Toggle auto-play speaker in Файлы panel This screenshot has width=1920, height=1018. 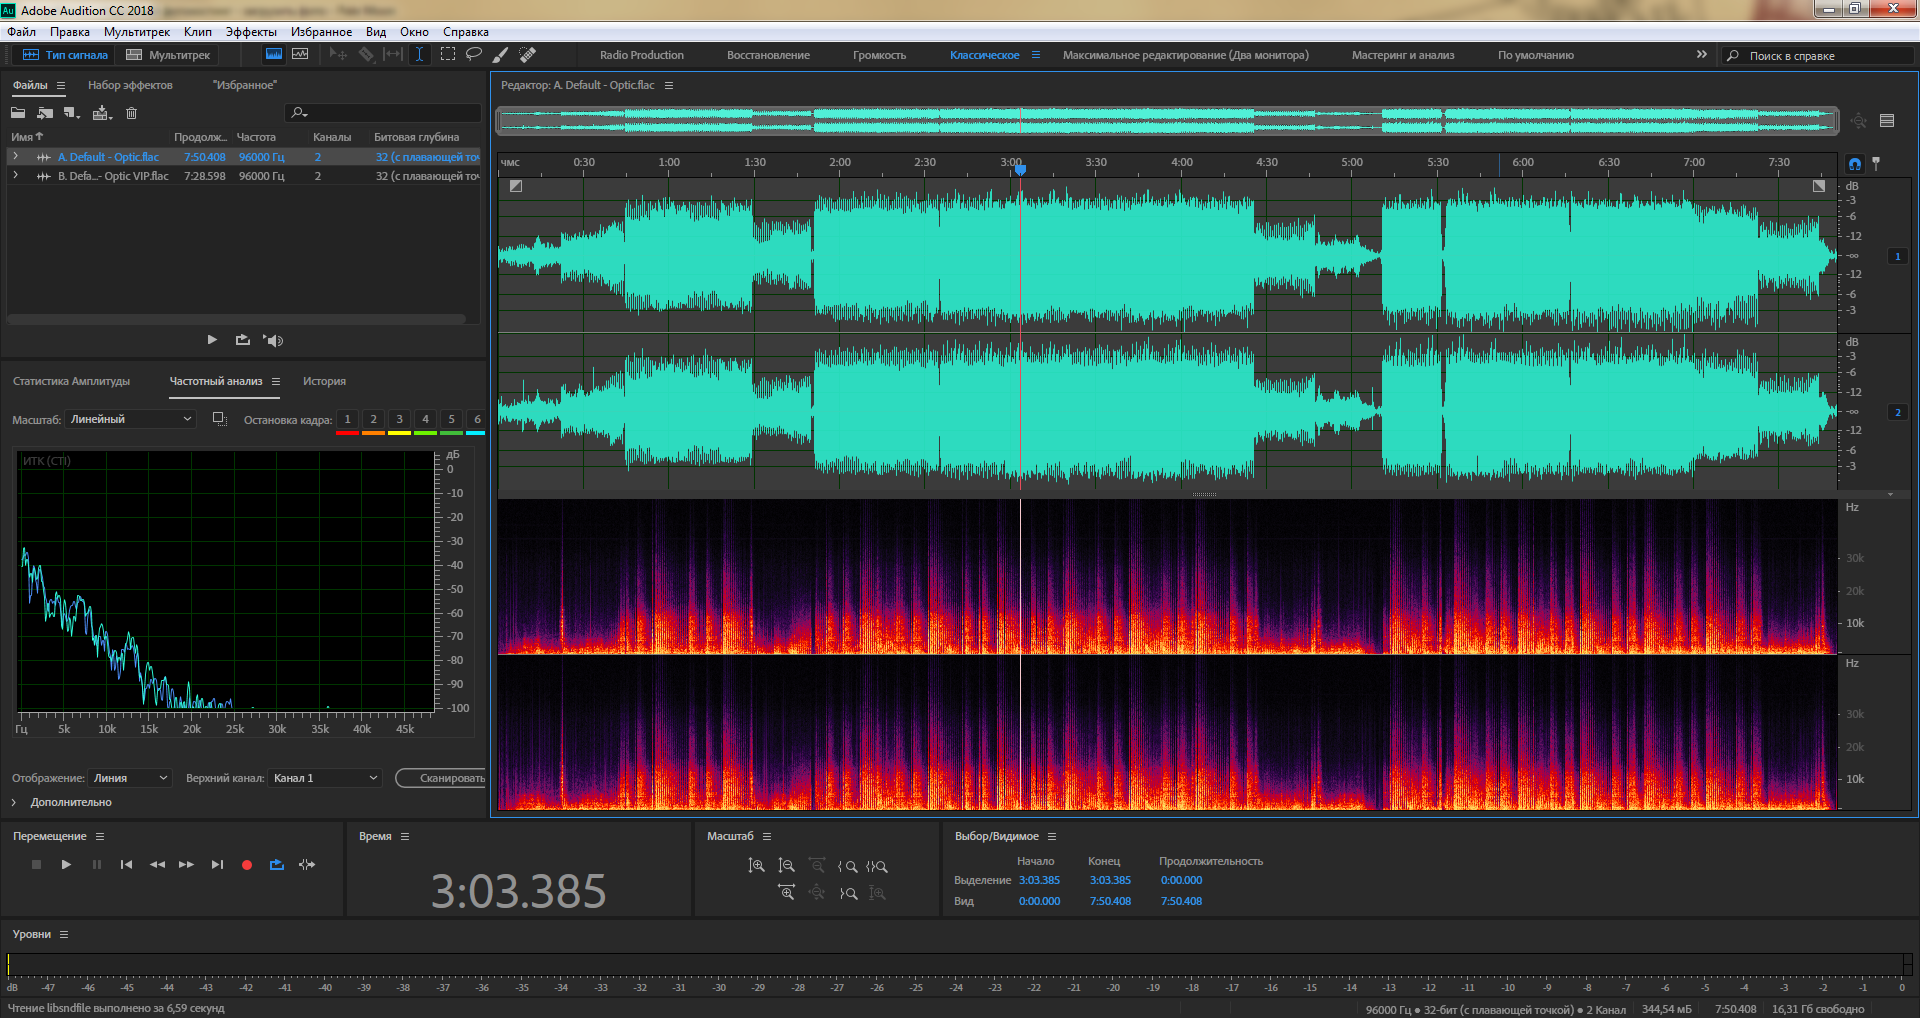pos(273,340)
